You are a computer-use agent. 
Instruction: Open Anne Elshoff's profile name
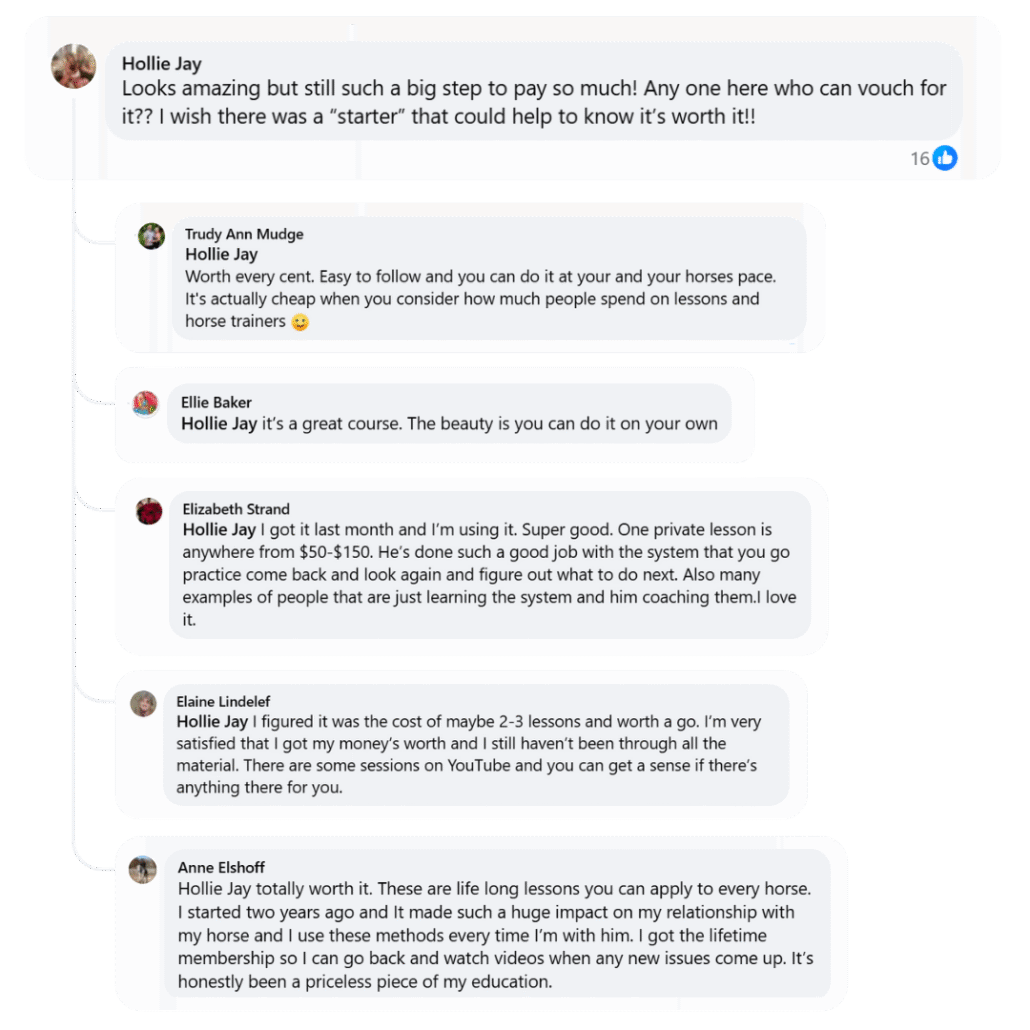(221, 867)
